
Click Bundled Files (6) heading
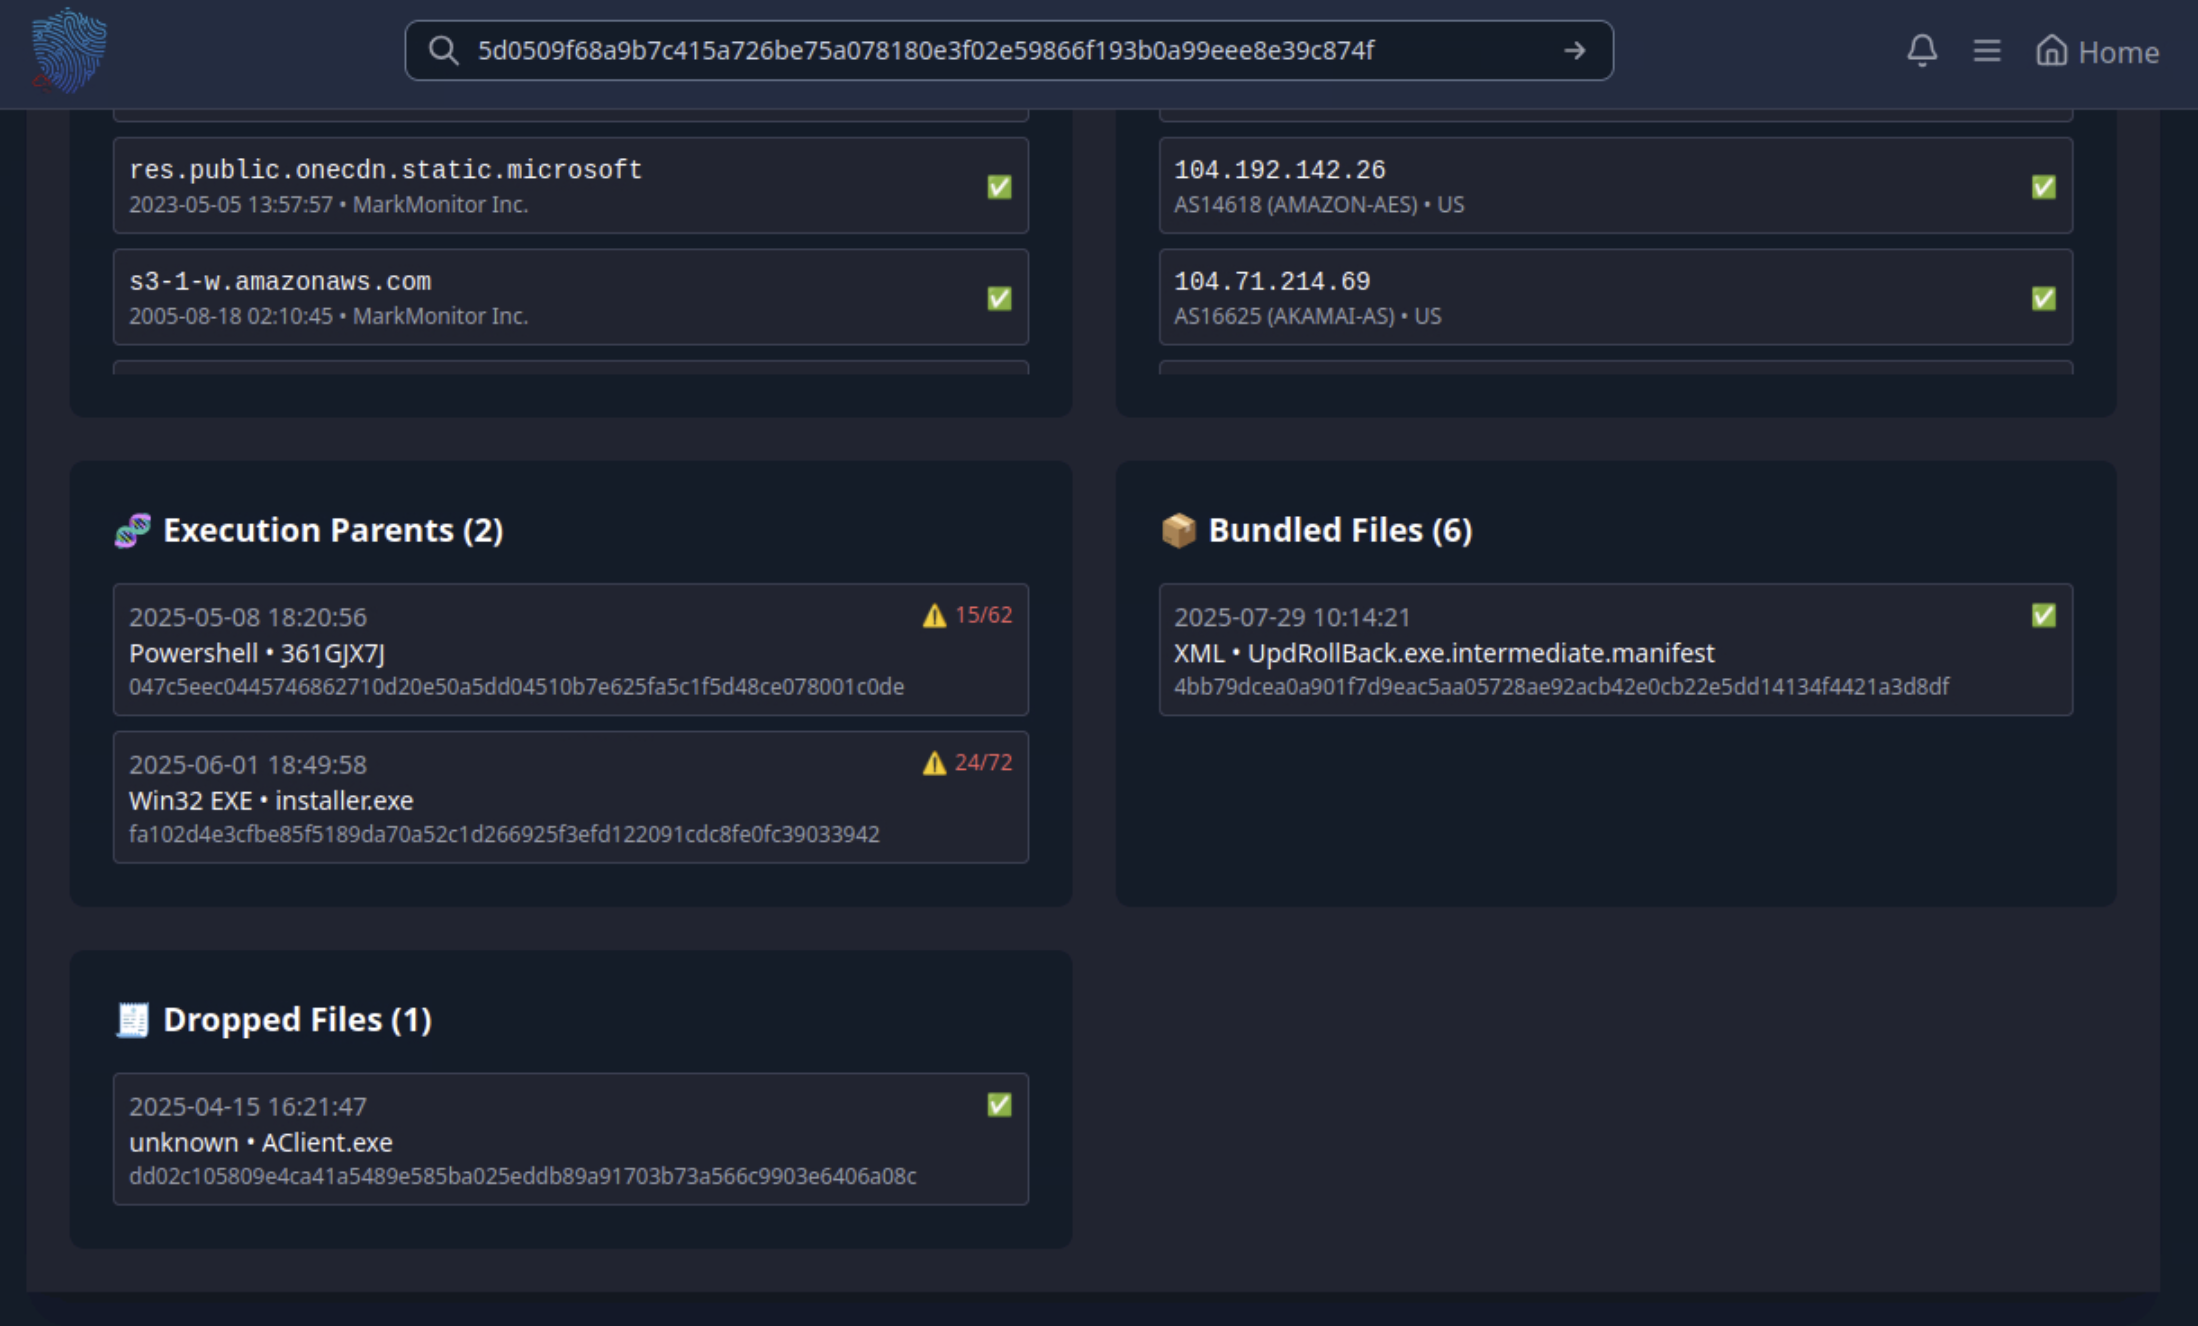(1340, 530)
